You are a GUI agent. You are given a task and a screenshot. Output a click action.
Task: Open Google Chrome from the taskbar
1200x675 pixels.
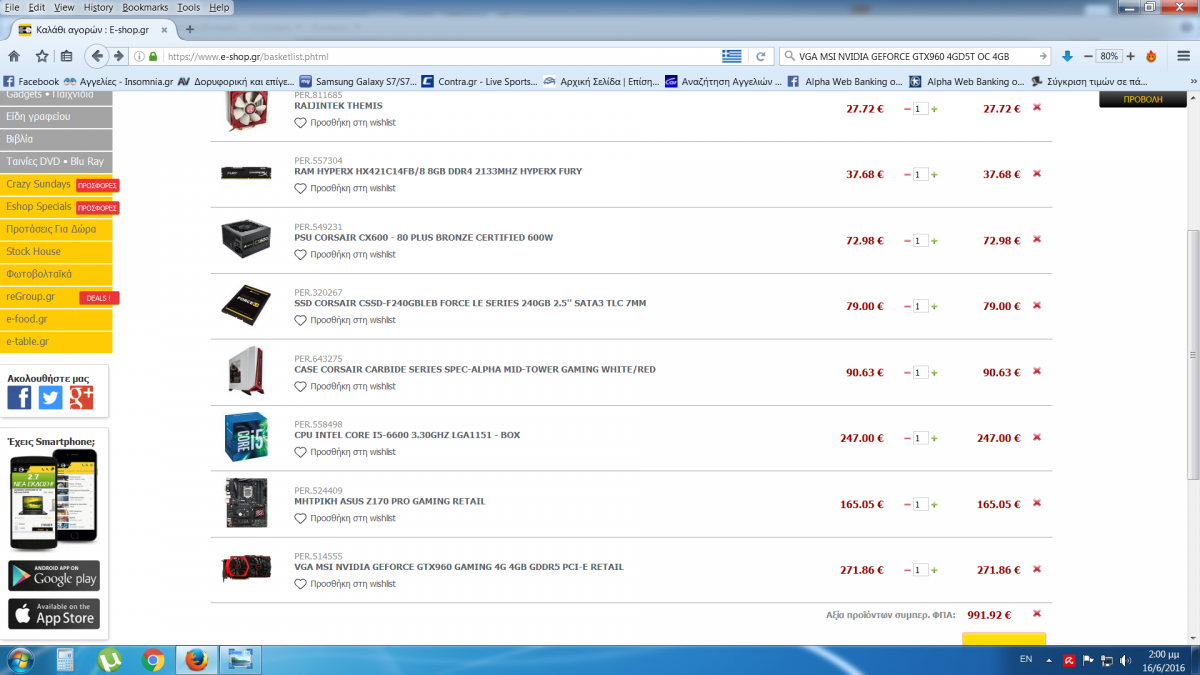[153, 660]
